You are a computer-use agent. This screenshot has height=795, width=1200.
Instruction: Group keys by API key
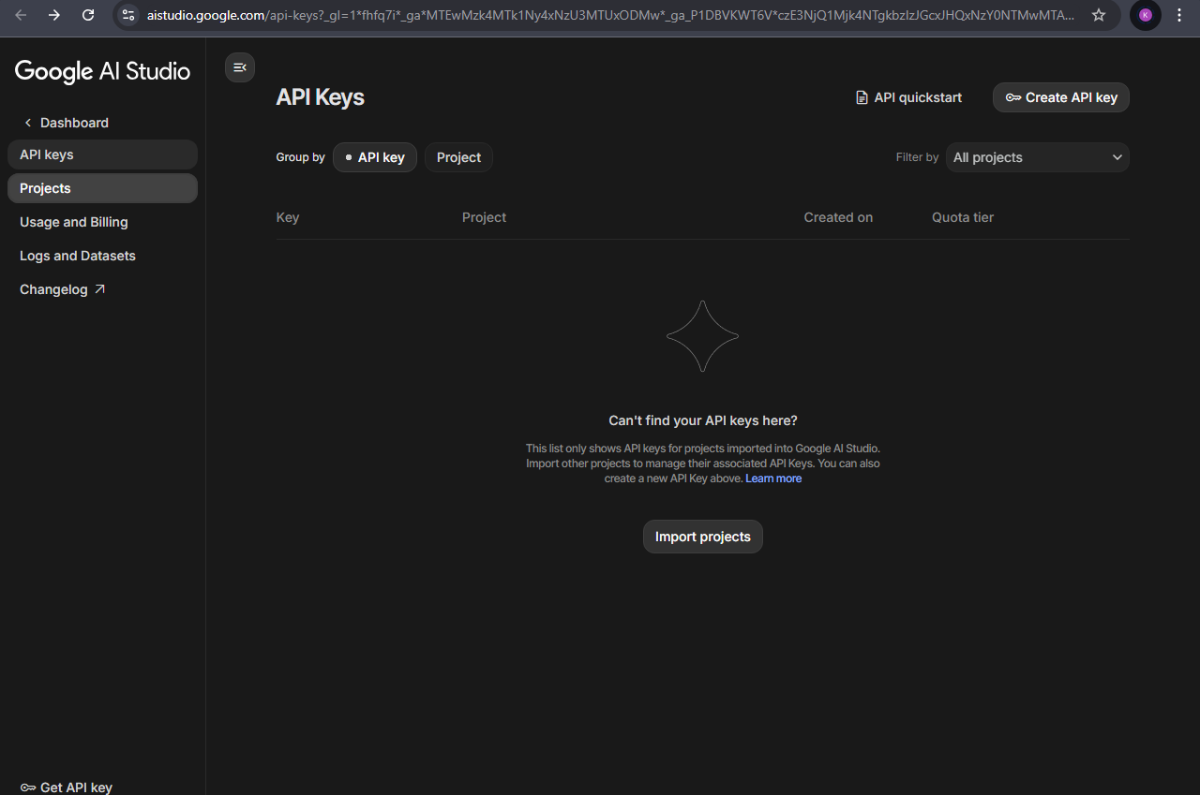click(x=375, y=157)
